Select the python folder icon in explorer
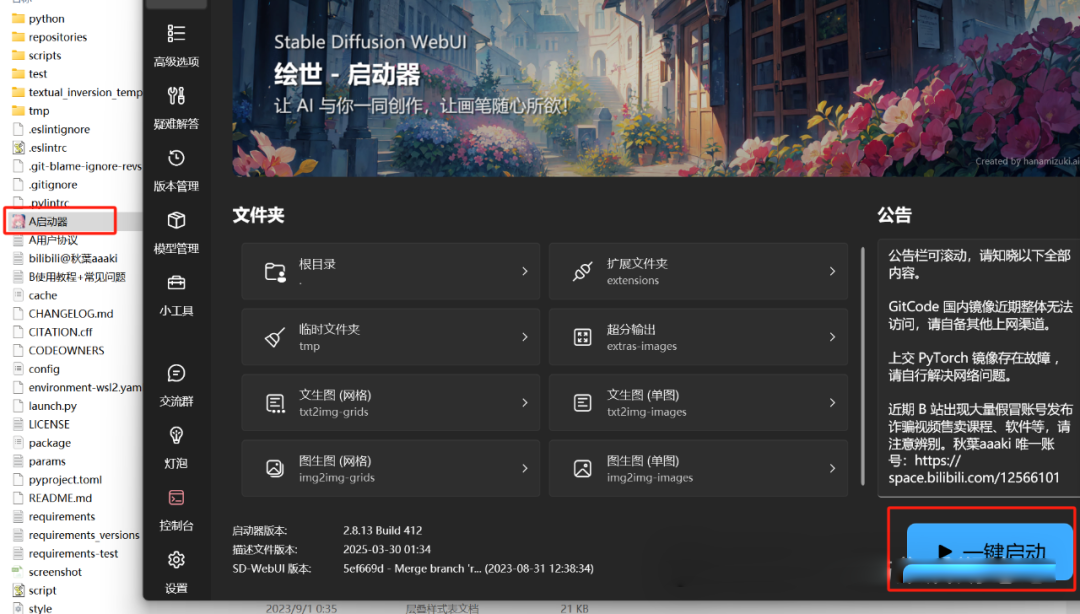 [19, 19]
